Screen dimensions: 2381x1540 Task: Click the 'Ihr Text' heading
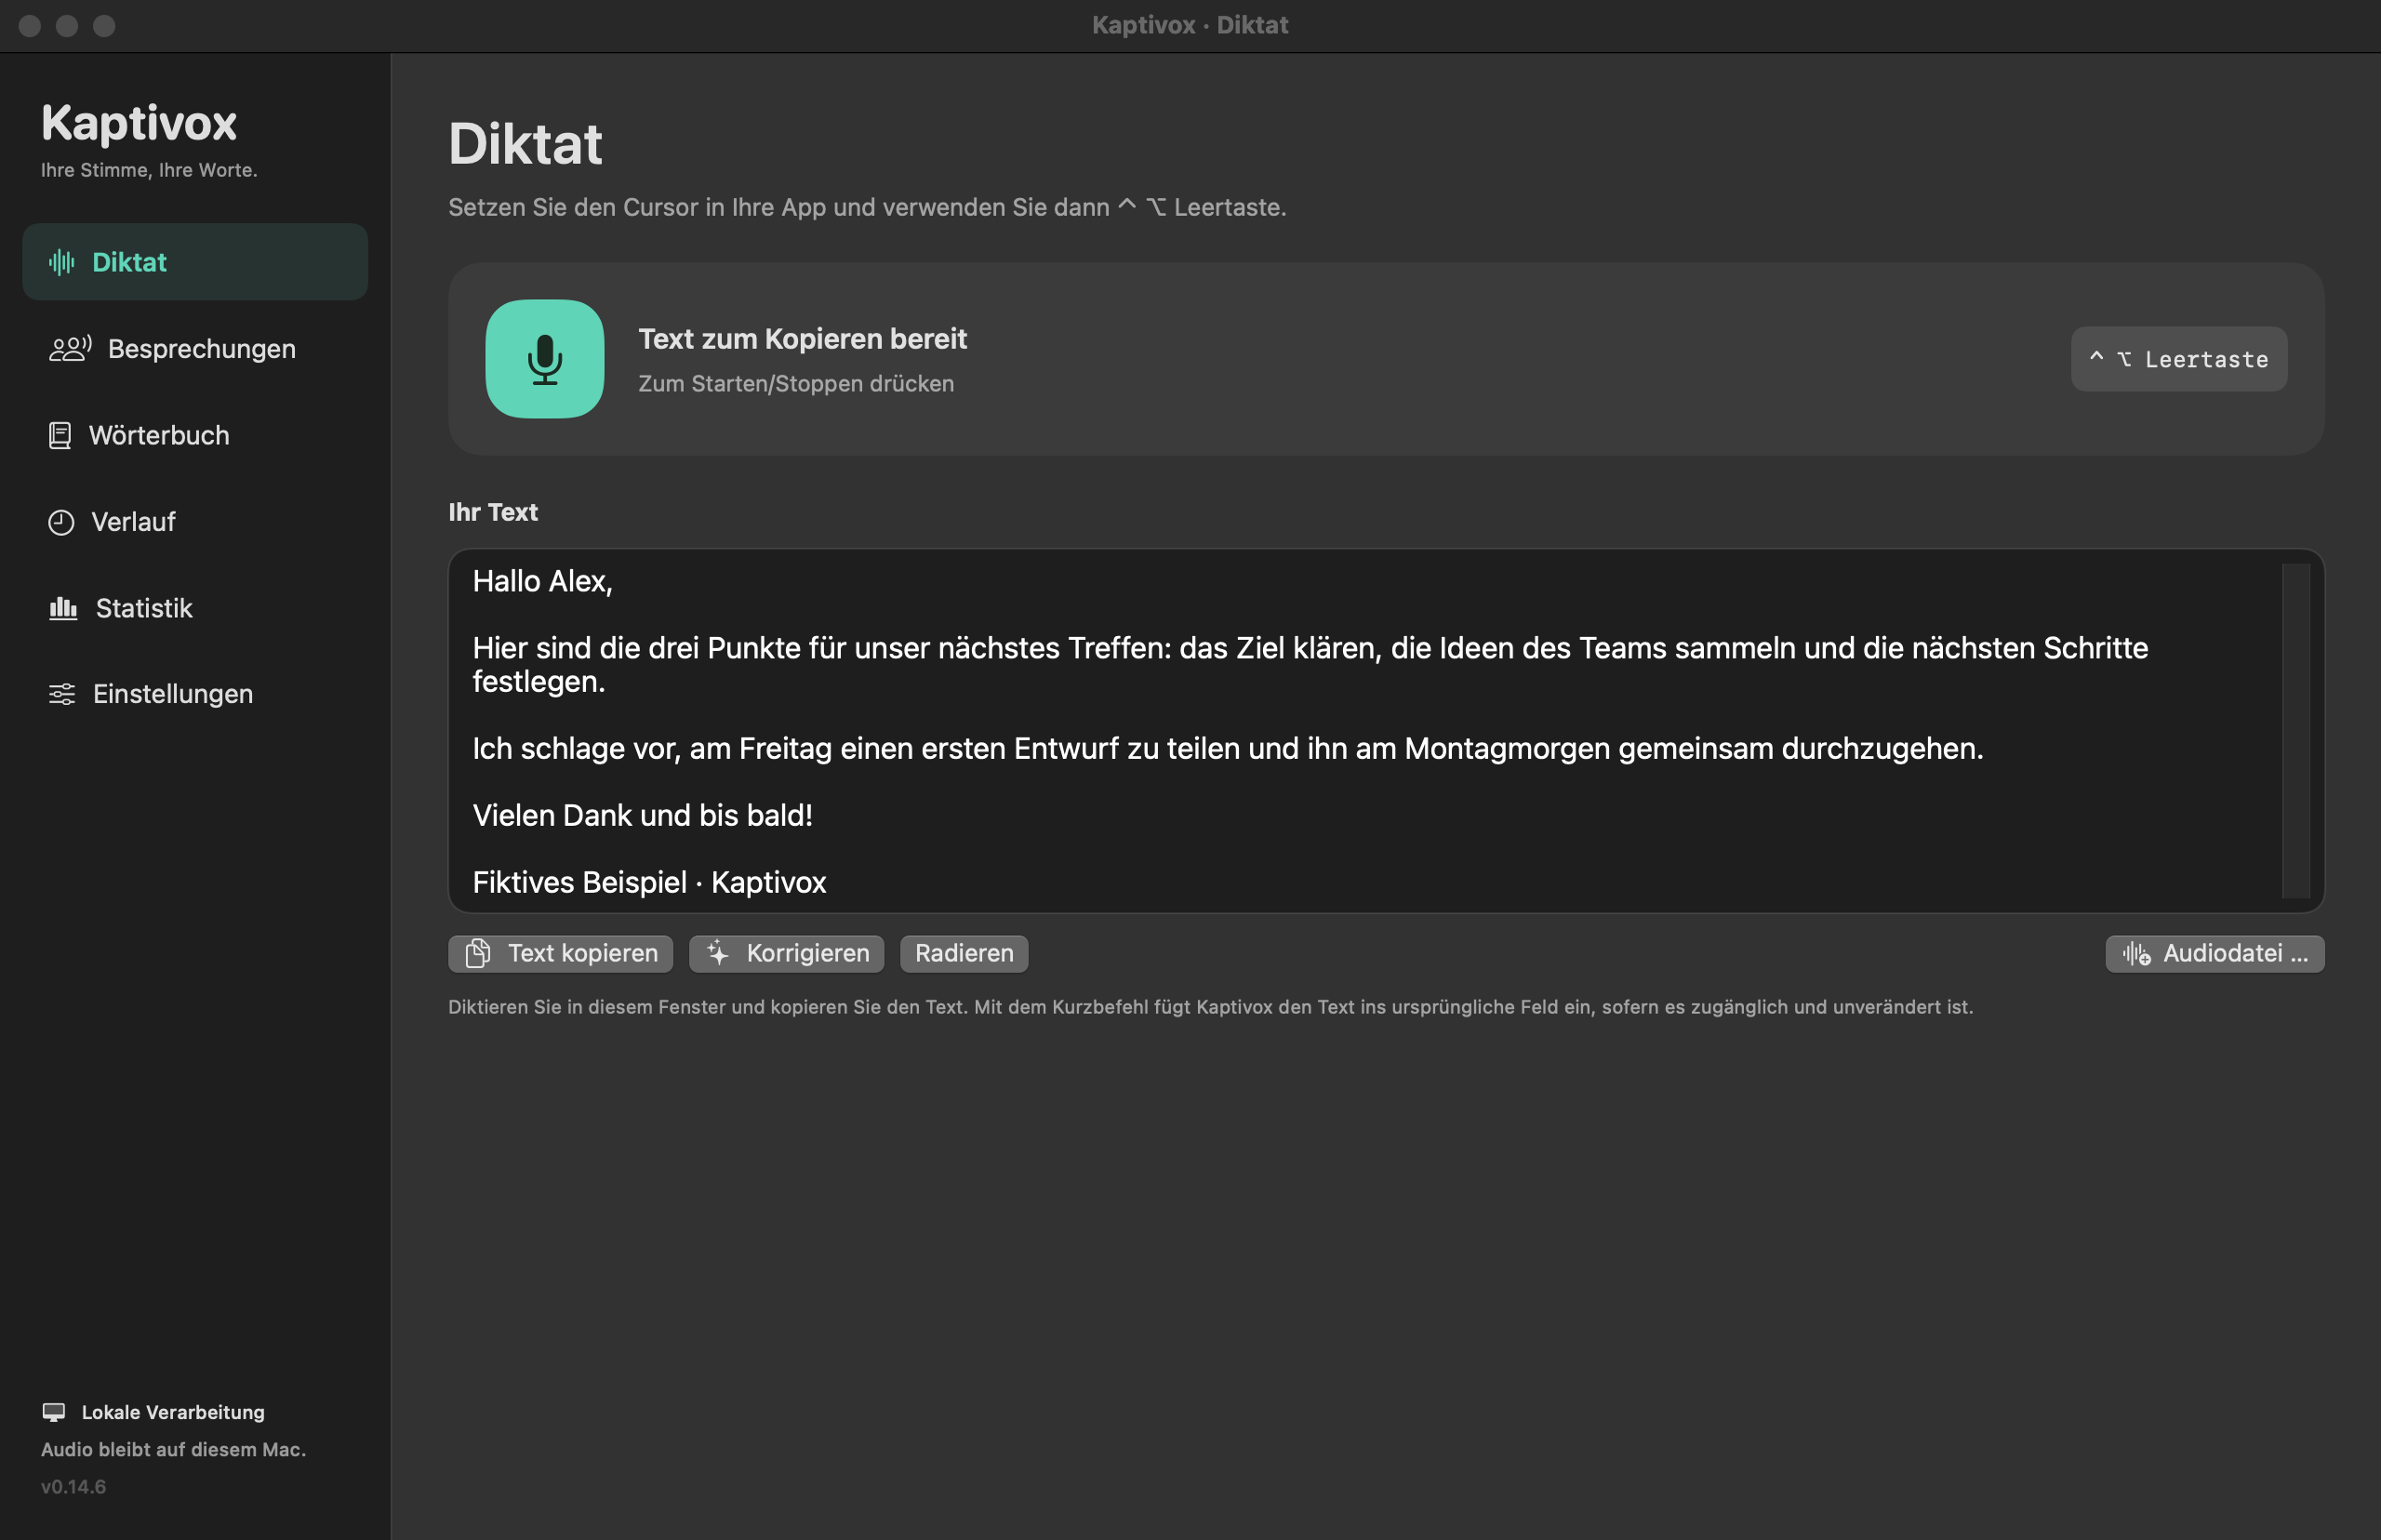coord(493,512)
